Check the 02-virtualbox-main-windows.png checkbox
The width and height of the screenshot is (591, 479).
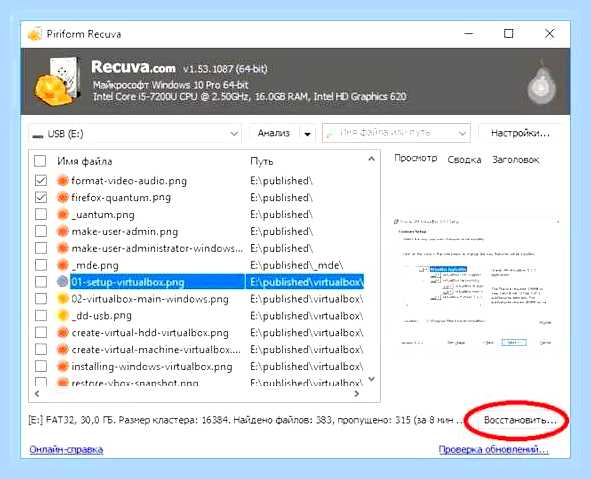(x=41, y=299)
